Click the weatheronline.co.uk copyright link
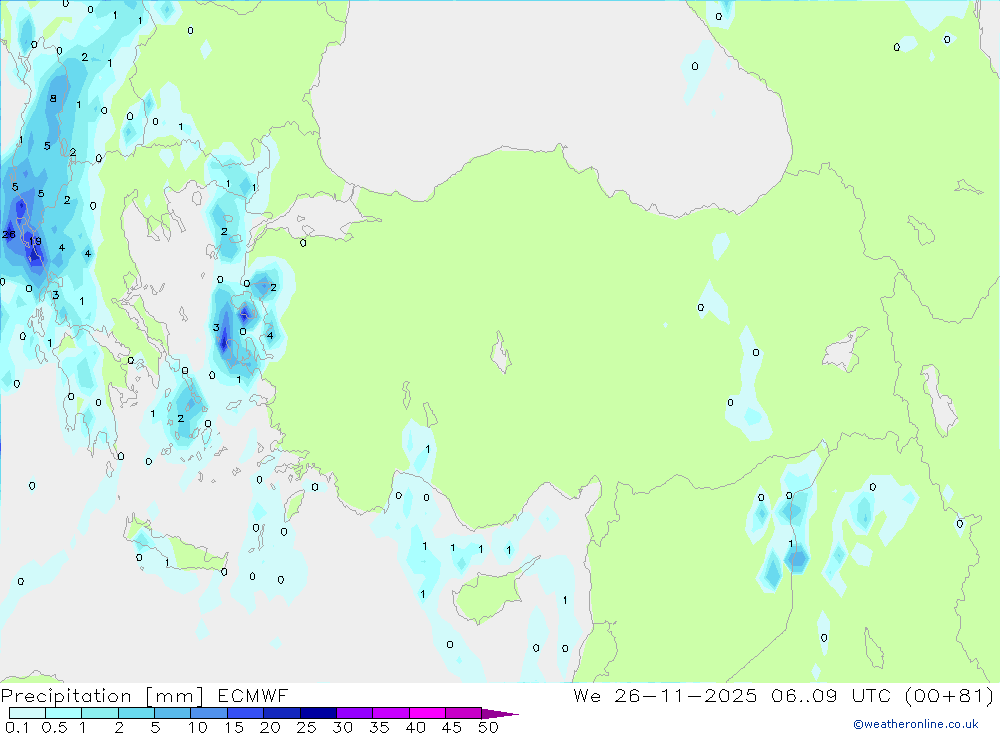Screen dimensions: 1000x733 click(x=915, y=724)
